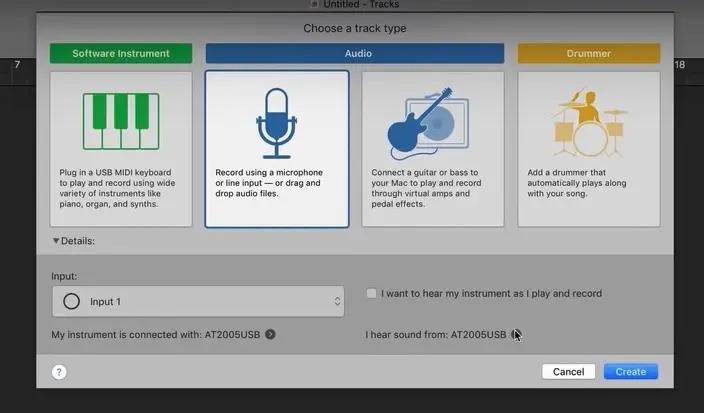
Task: Pick the Drummer track icon
Action: tap(588, 122)
